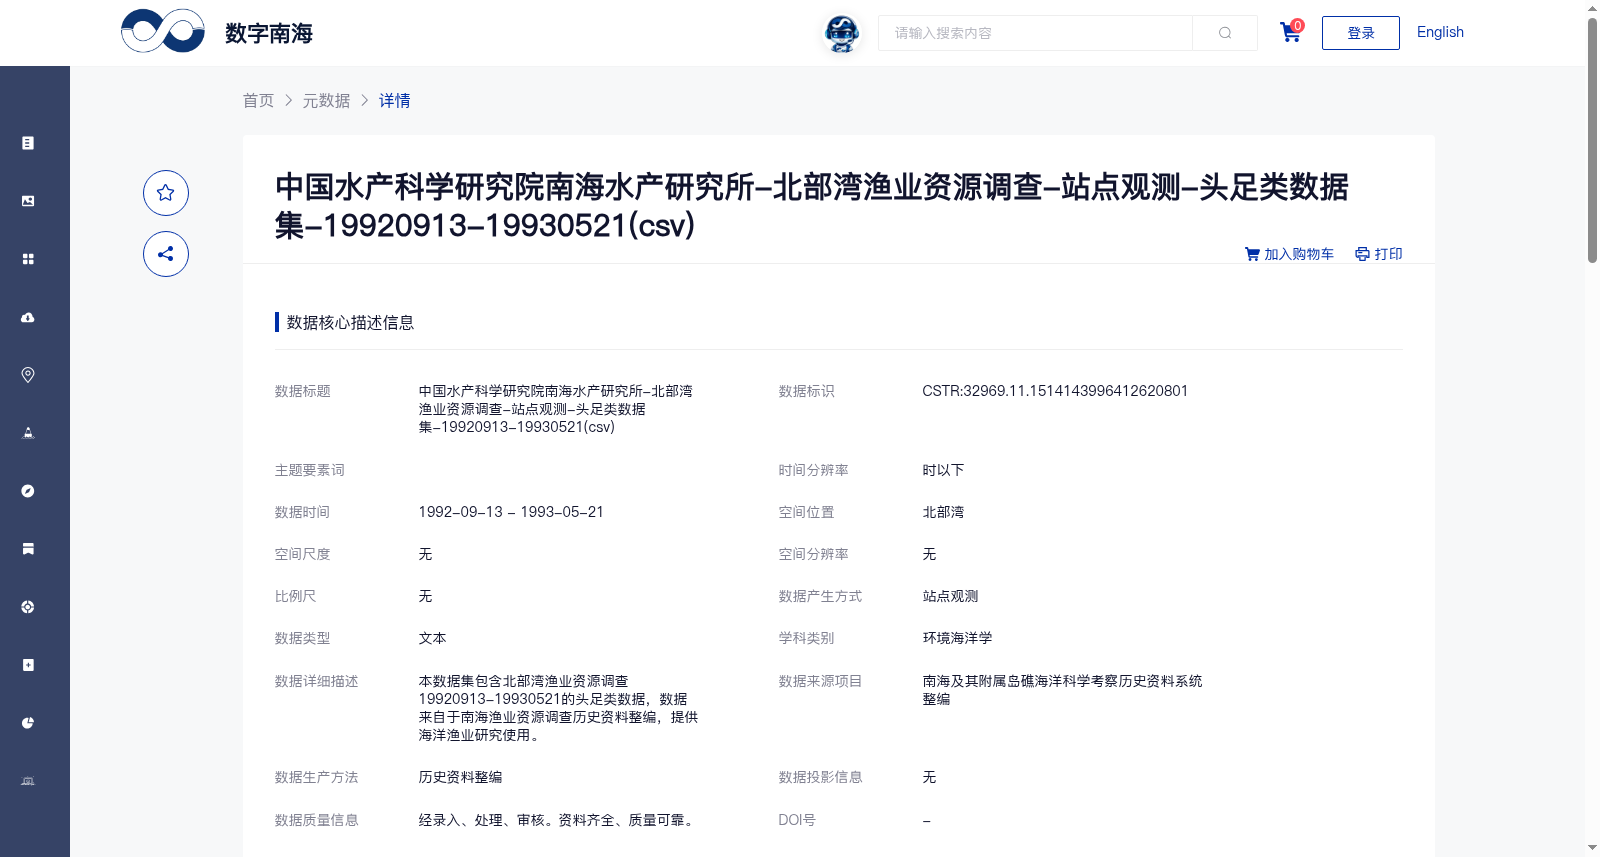Click the 数据核心描述信息 section heading
Viewport: 1600px width, 857px height.
350,322
